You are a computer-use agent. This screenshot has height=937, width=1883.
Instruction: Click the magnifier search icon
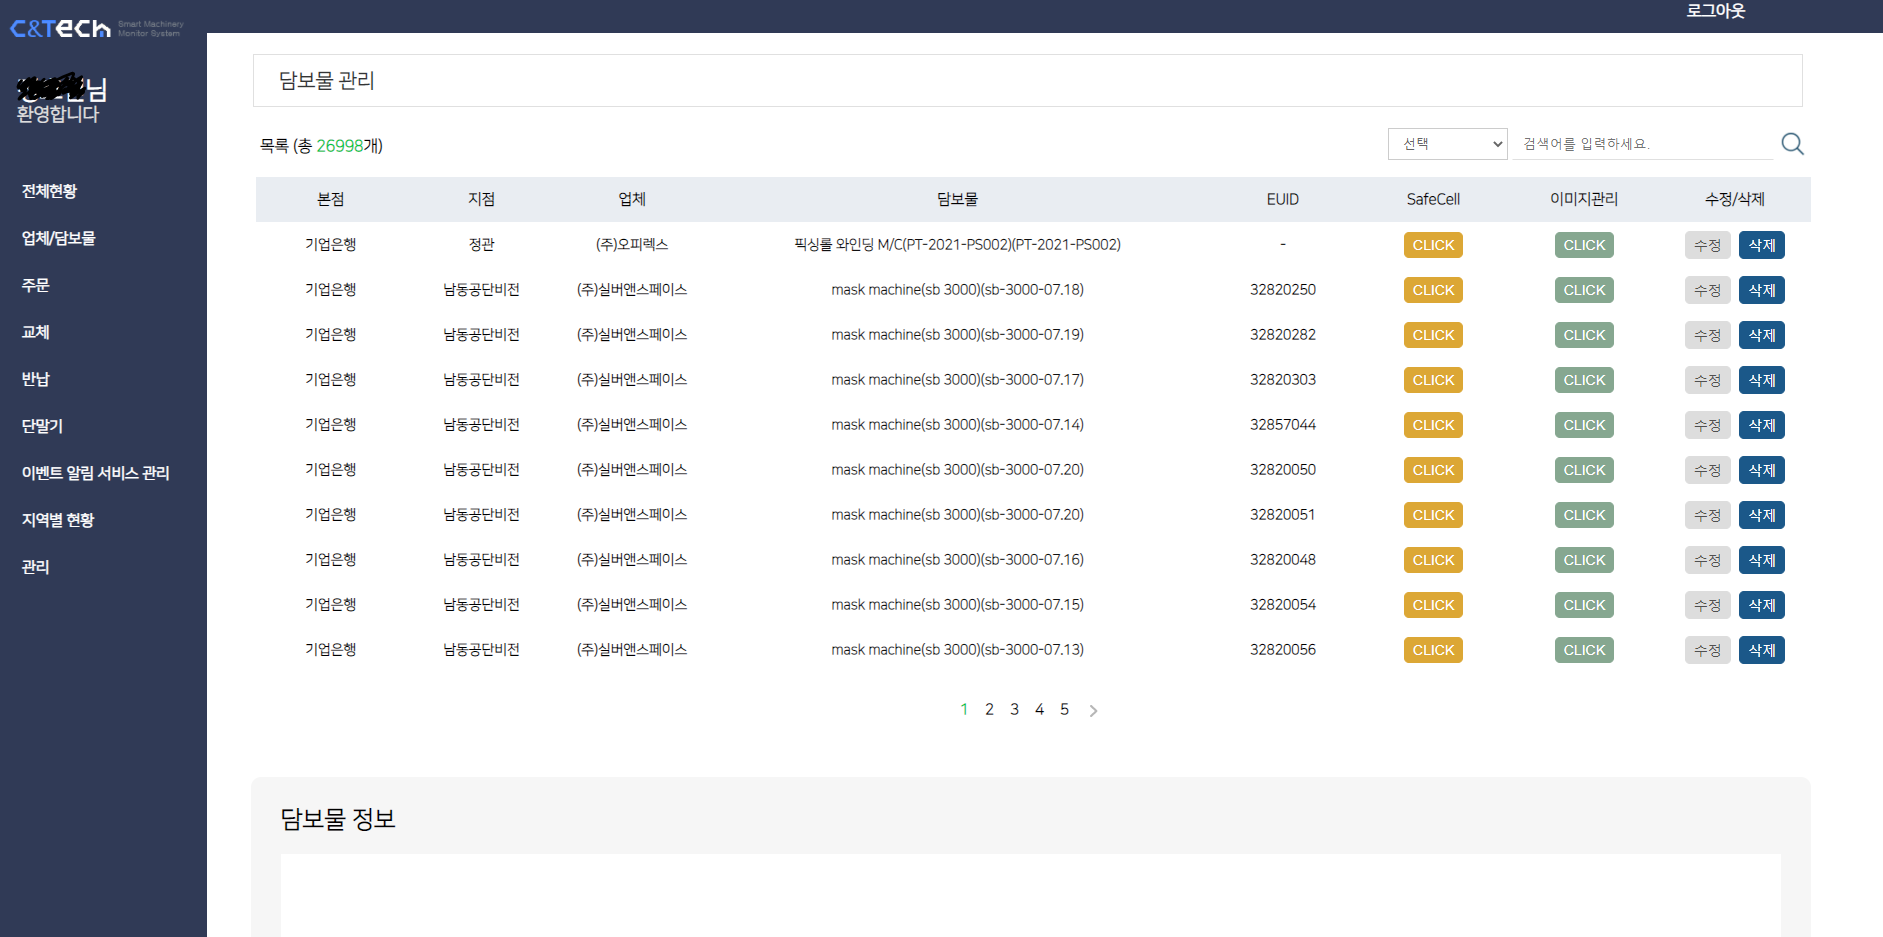[x=1792, y=144]
